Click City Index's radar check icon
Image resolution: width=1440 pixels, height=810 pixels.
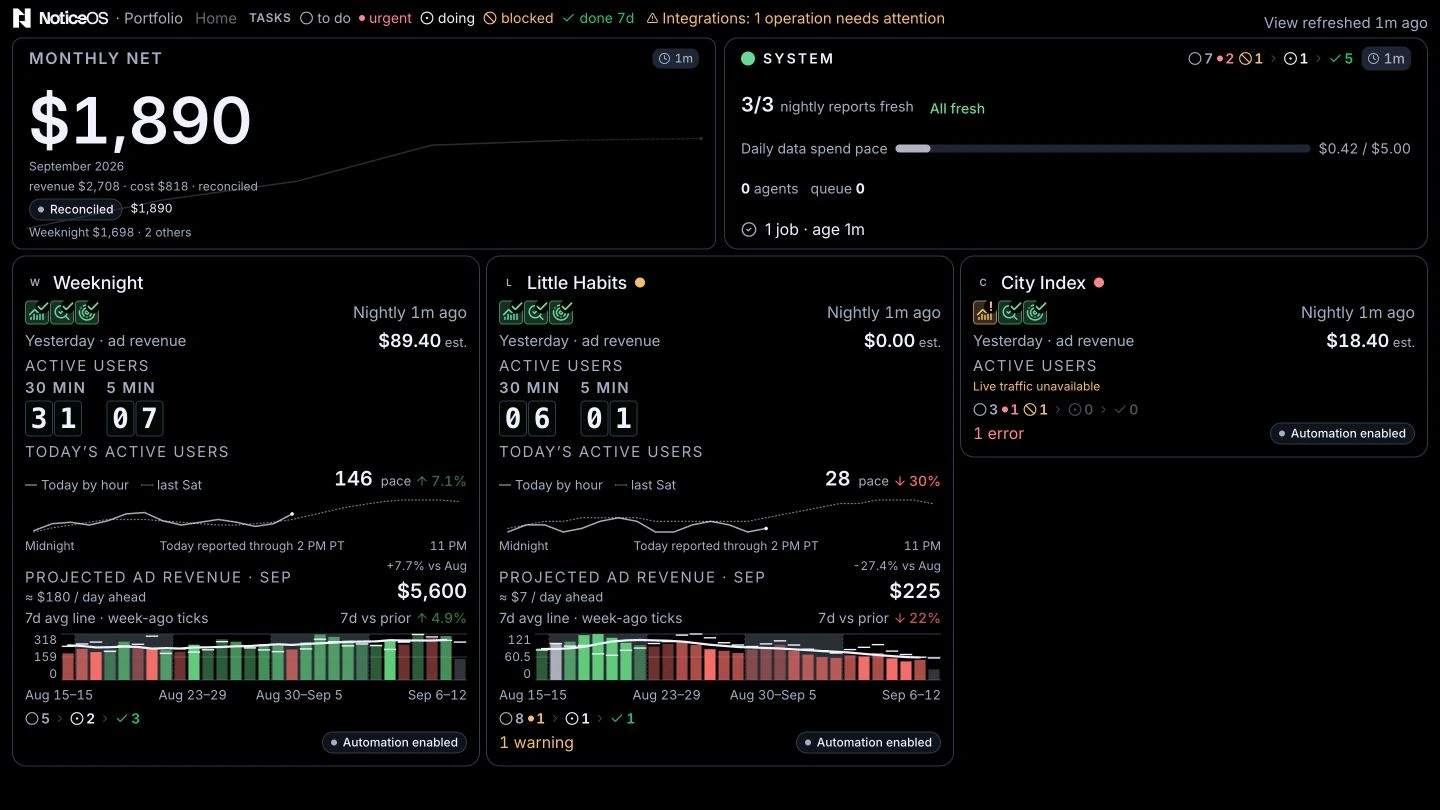click(x=1035, y=312)
